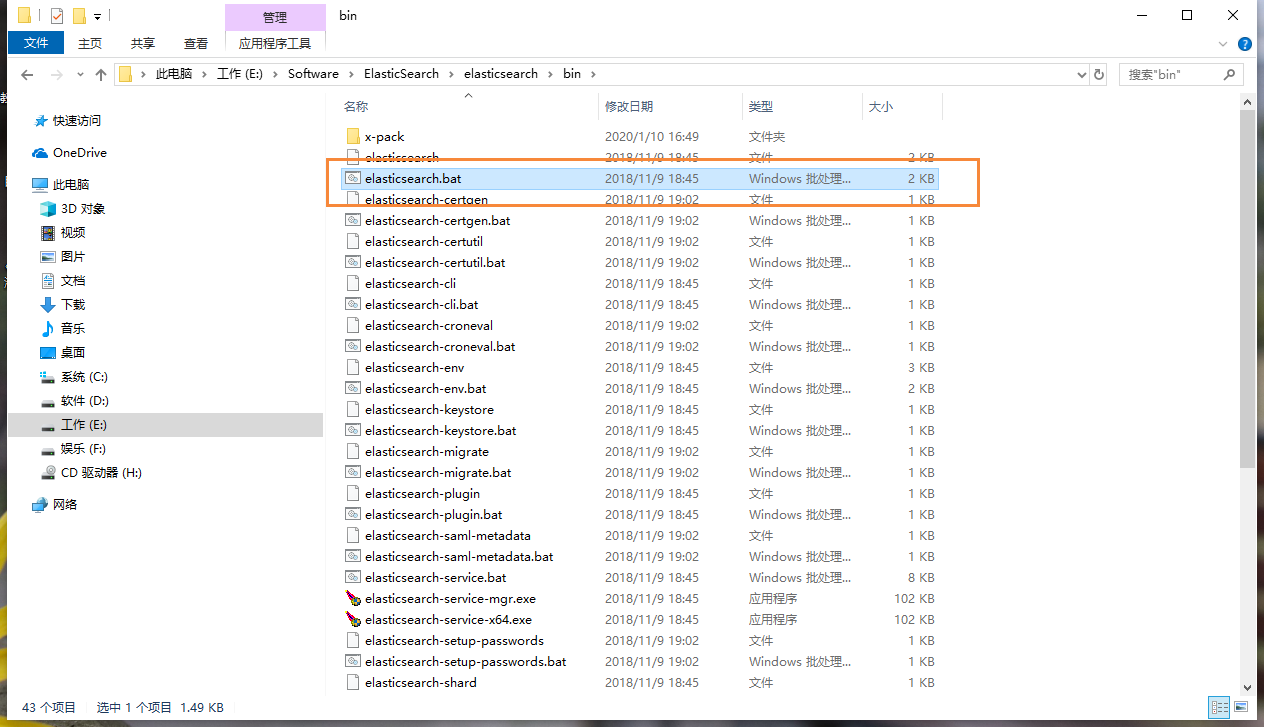The image size is (1264, 727).
Task: Switch to details view layout icon
Action: 1218,707
